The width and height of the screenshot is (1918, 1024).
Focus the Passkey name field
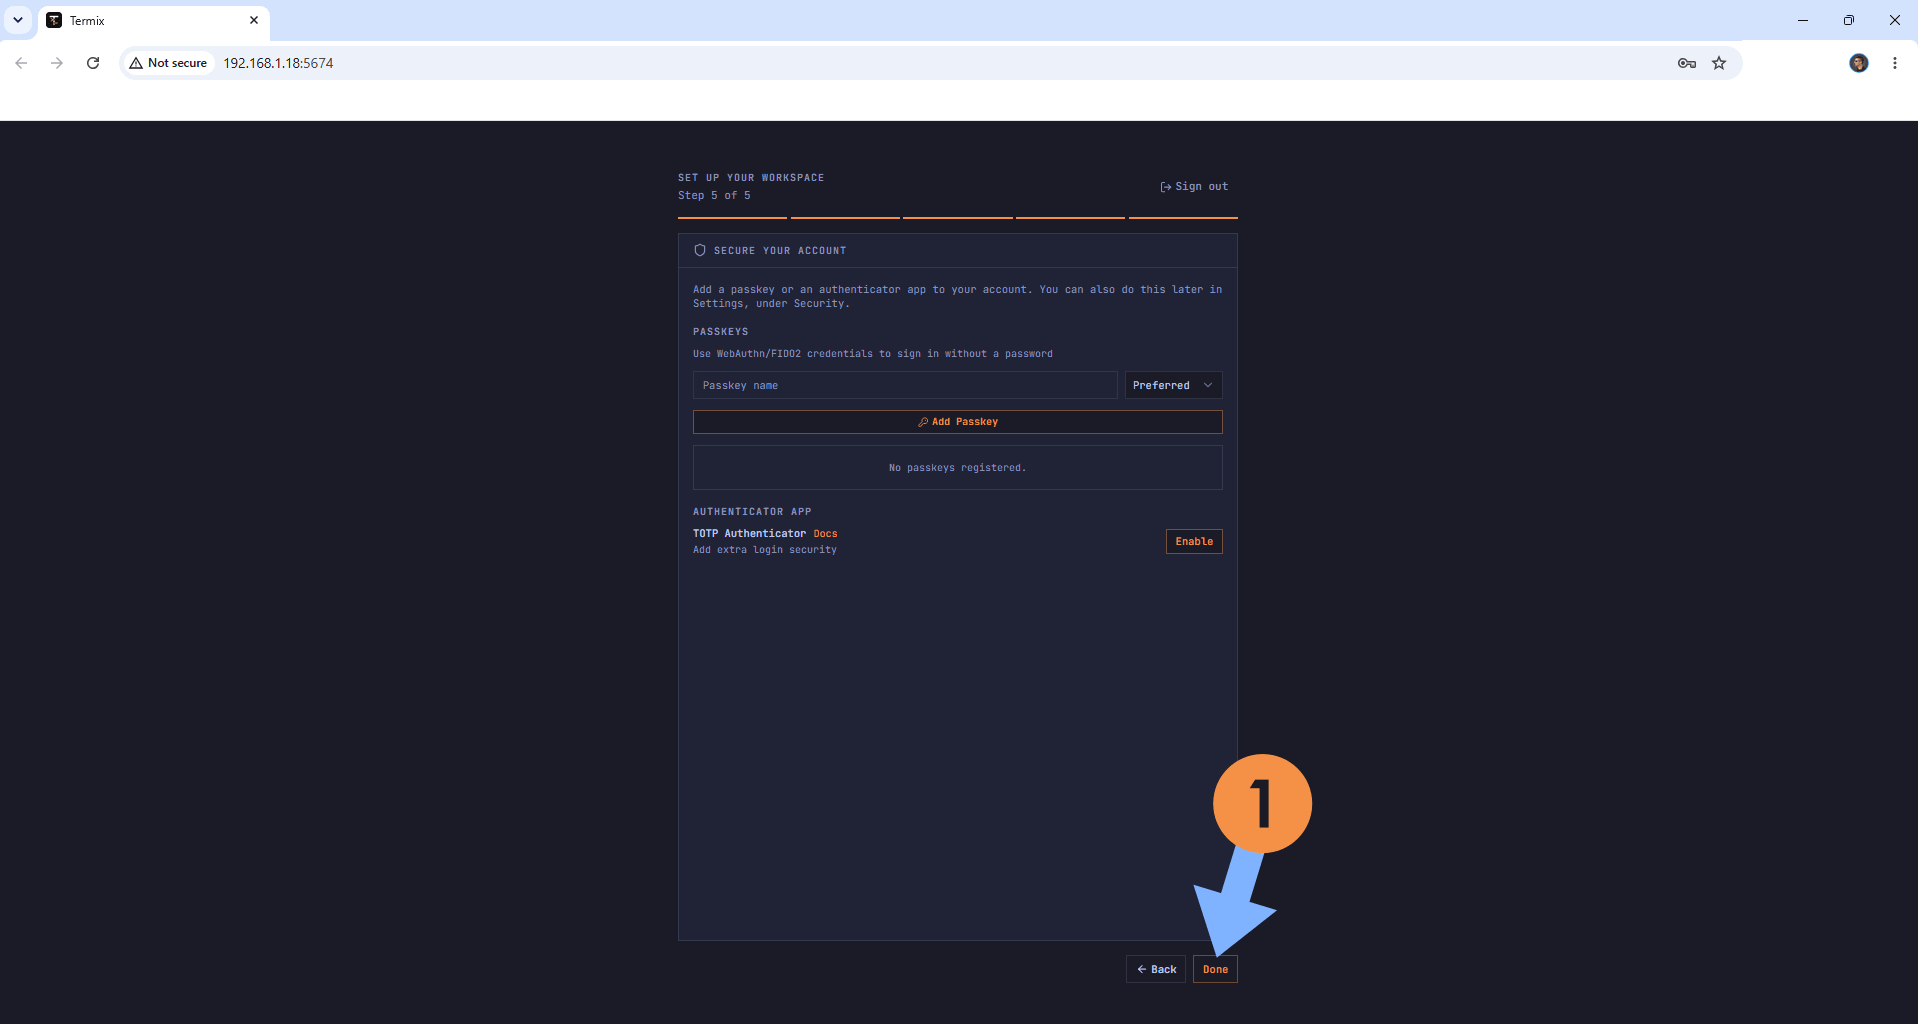905,385
